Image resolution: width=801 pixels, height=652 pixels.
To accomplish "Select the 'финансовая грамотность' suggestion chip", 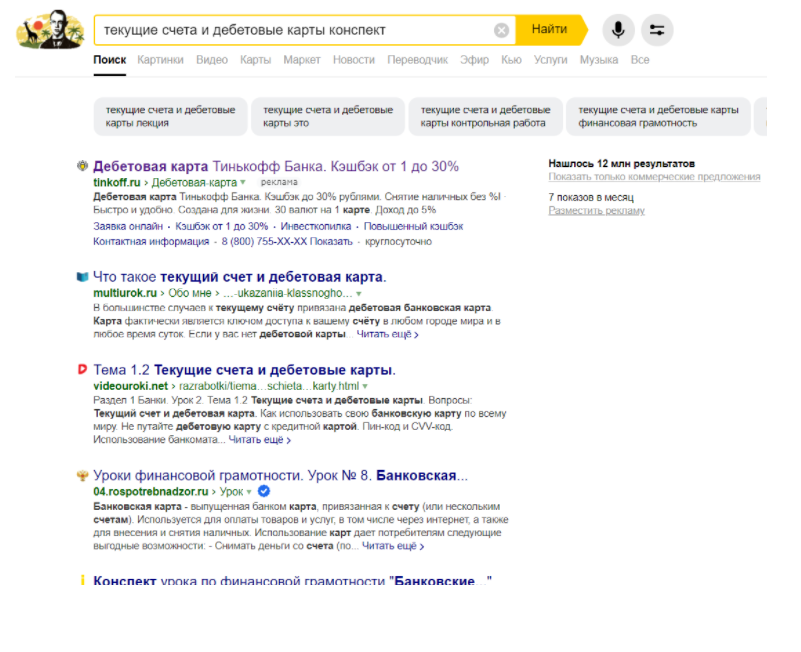I will 658,117.
